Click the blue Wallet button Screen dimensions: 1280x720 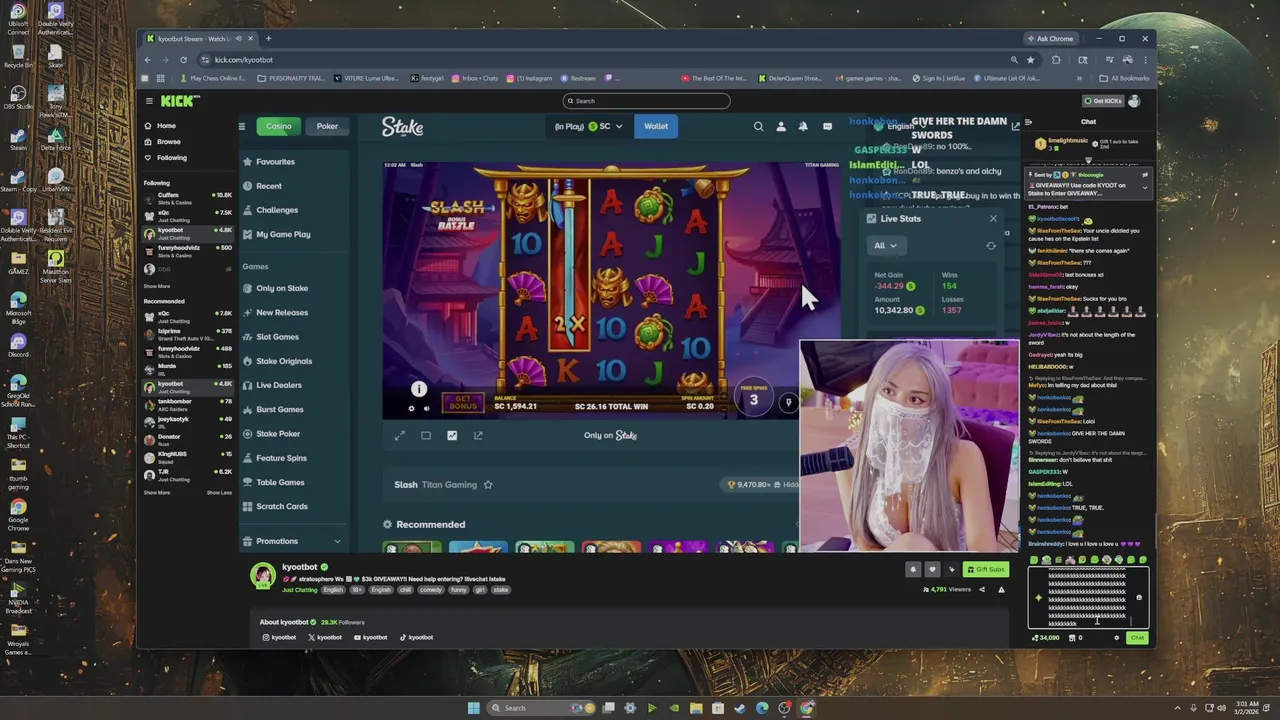click(656, 126)
